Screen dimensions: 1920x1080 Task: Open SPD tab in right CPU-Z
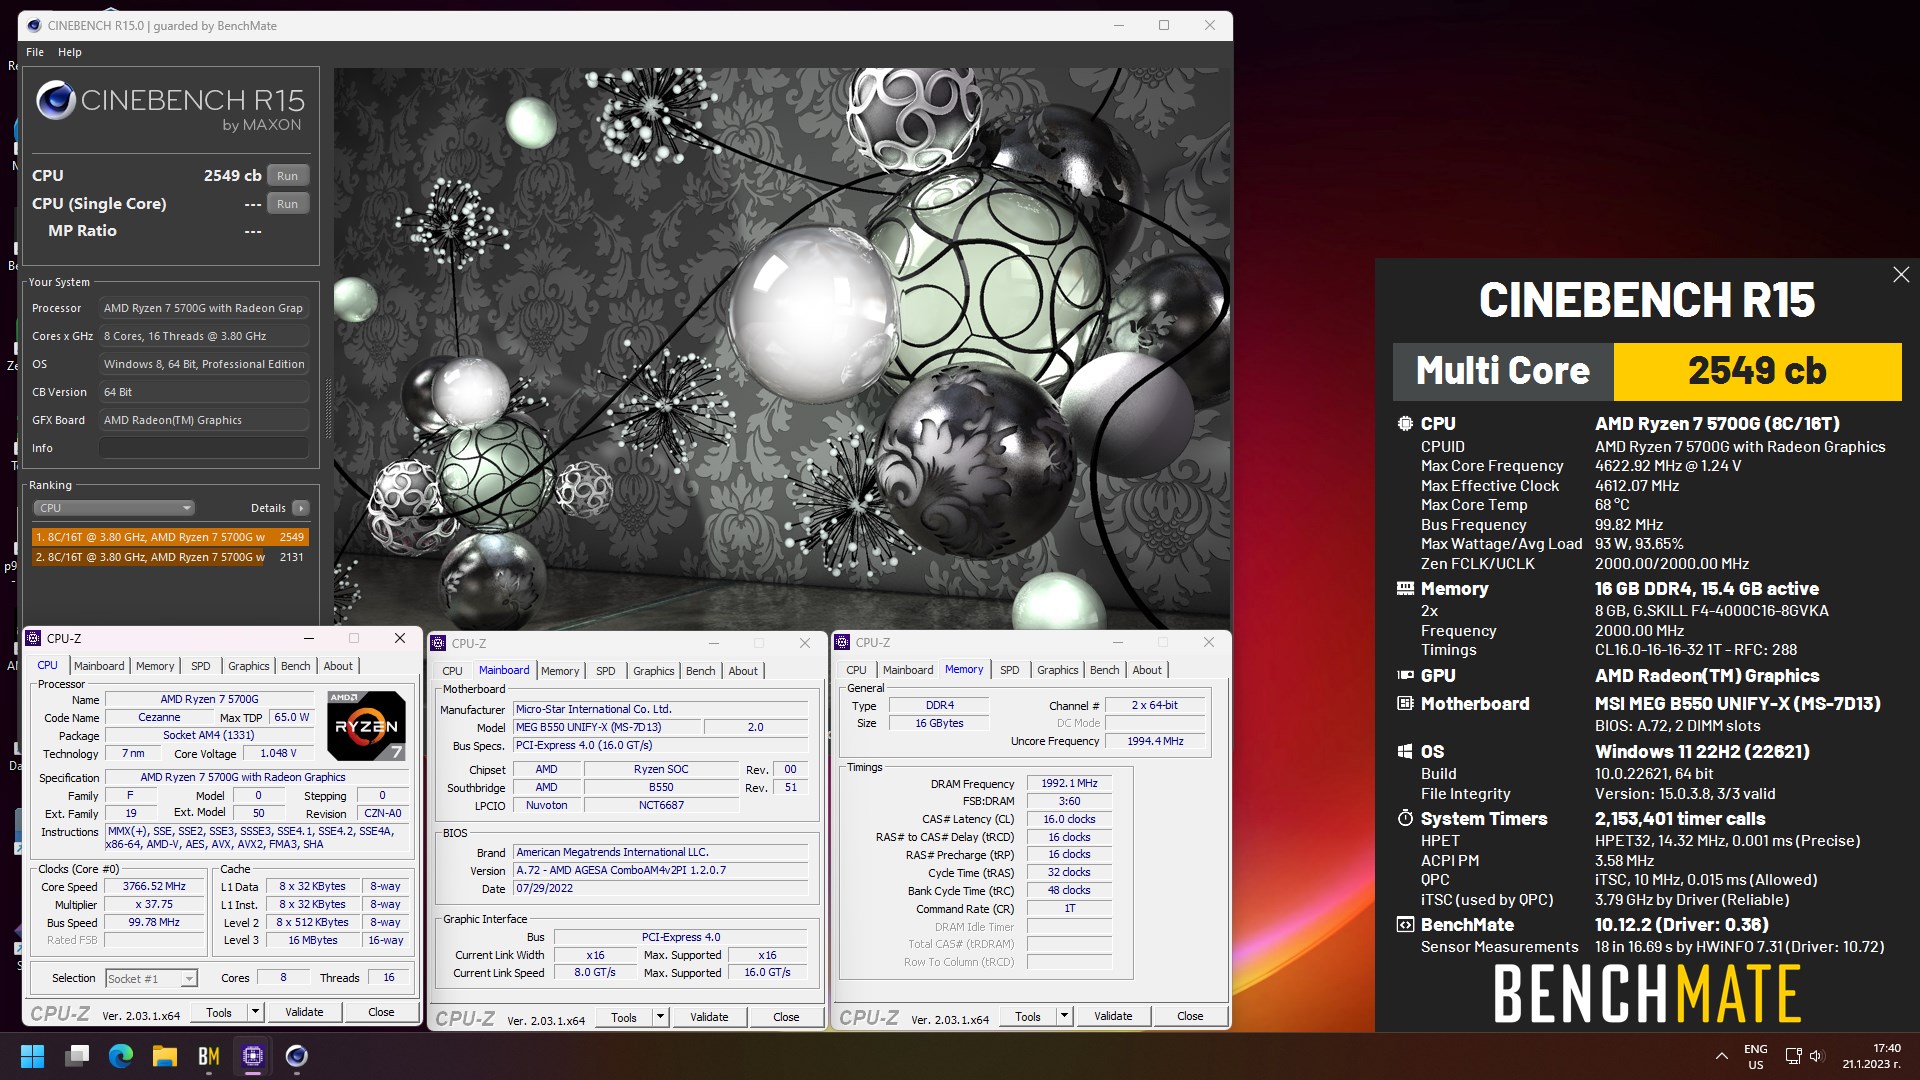click(1010, 670)
